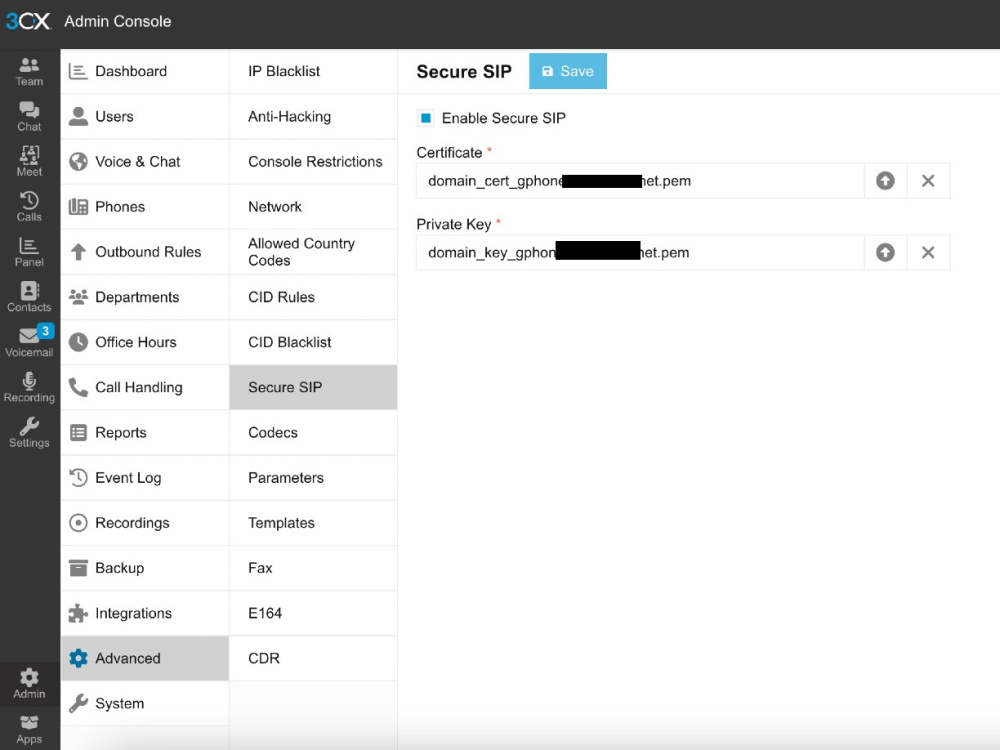Click the Admin Console title text

(x=117, y=21)
